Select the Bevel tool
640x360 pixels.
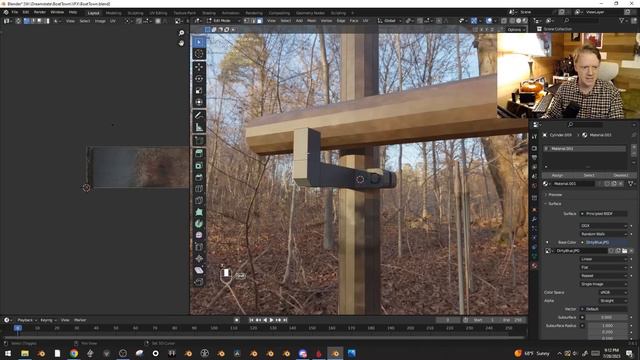199,177
